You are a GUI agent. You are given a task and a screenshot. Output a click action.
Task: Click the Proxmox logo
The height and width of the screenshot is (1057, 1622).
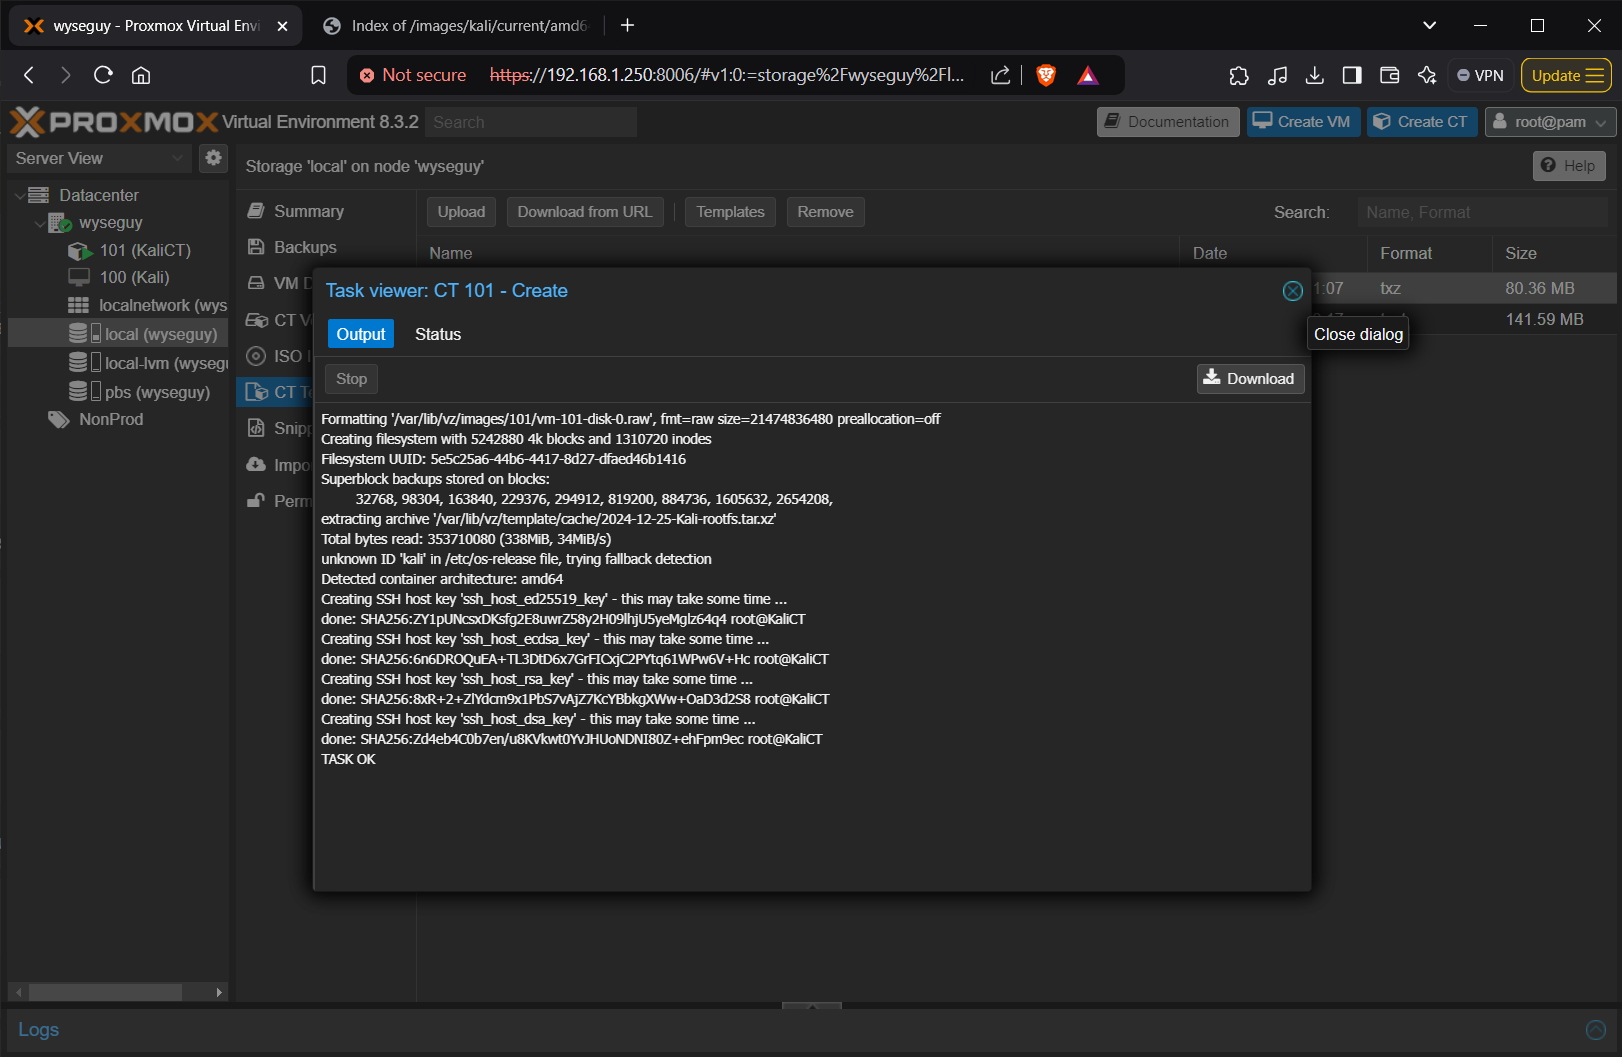click(x=114, y=122)
